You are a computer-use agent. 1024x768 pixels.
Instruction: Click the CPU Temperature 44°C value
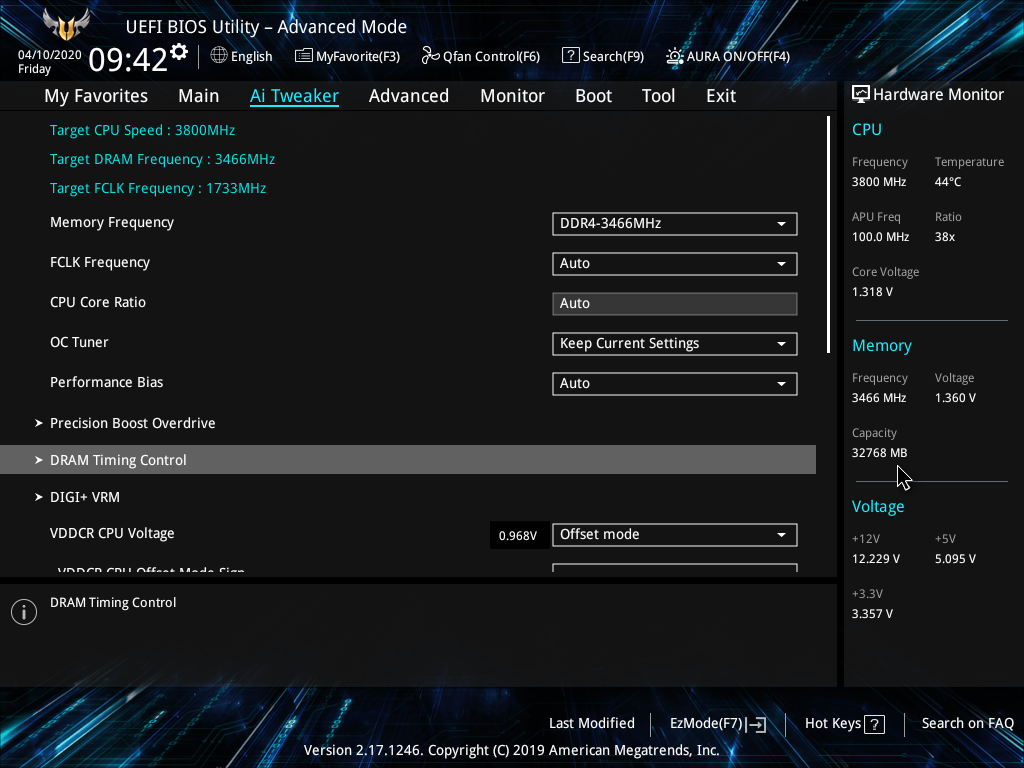click(948, 182)
